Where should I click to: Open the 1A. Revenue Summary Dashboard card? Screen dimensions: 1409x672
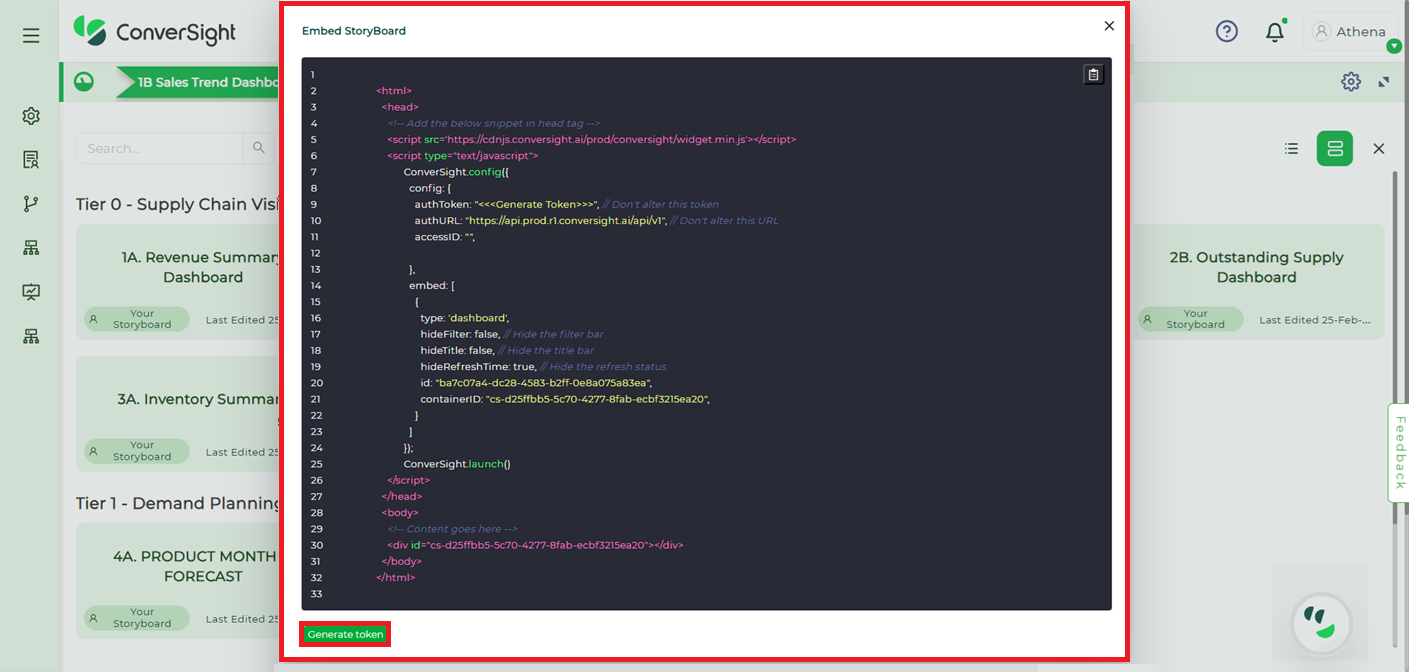[x=178, y=281]
